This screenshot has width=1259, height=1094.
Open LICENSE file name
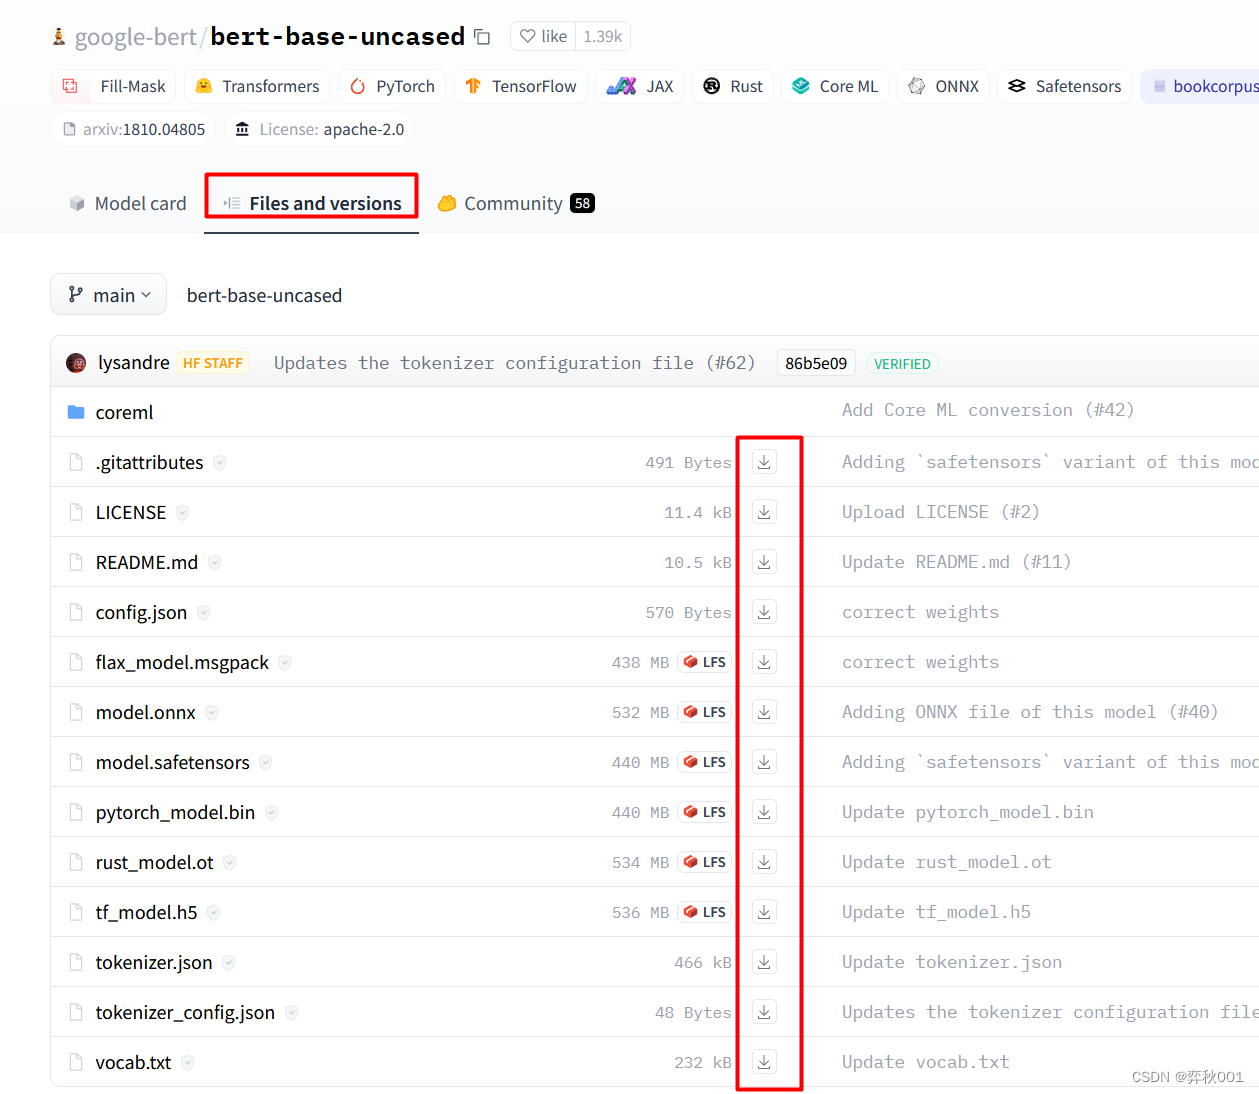pos(131,512)
